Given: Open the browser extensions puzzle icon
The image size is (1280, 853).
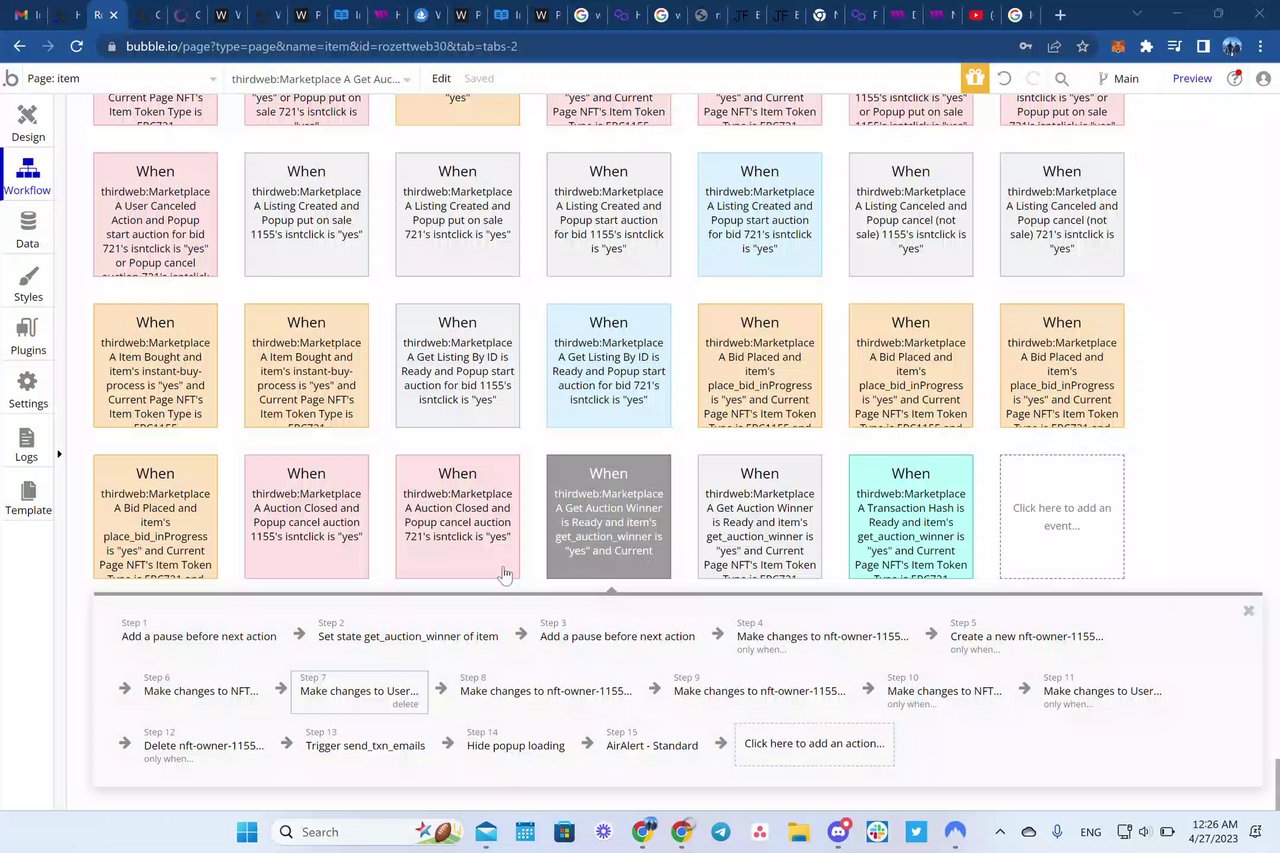Looking at the screenshot, I should point(1146,46).
